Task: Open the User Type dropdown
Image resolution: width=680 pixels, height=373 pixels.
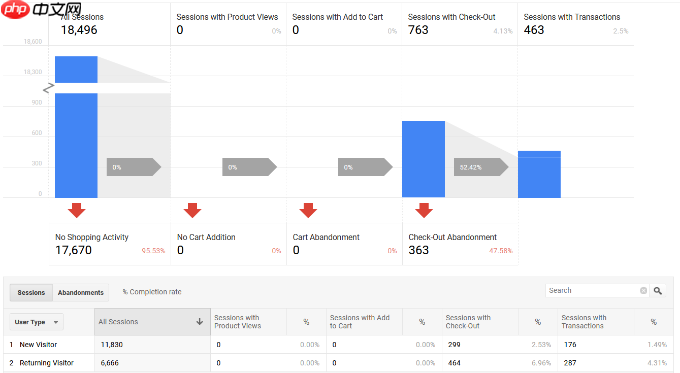Action: pyautogui.click(x=36, y=322)
